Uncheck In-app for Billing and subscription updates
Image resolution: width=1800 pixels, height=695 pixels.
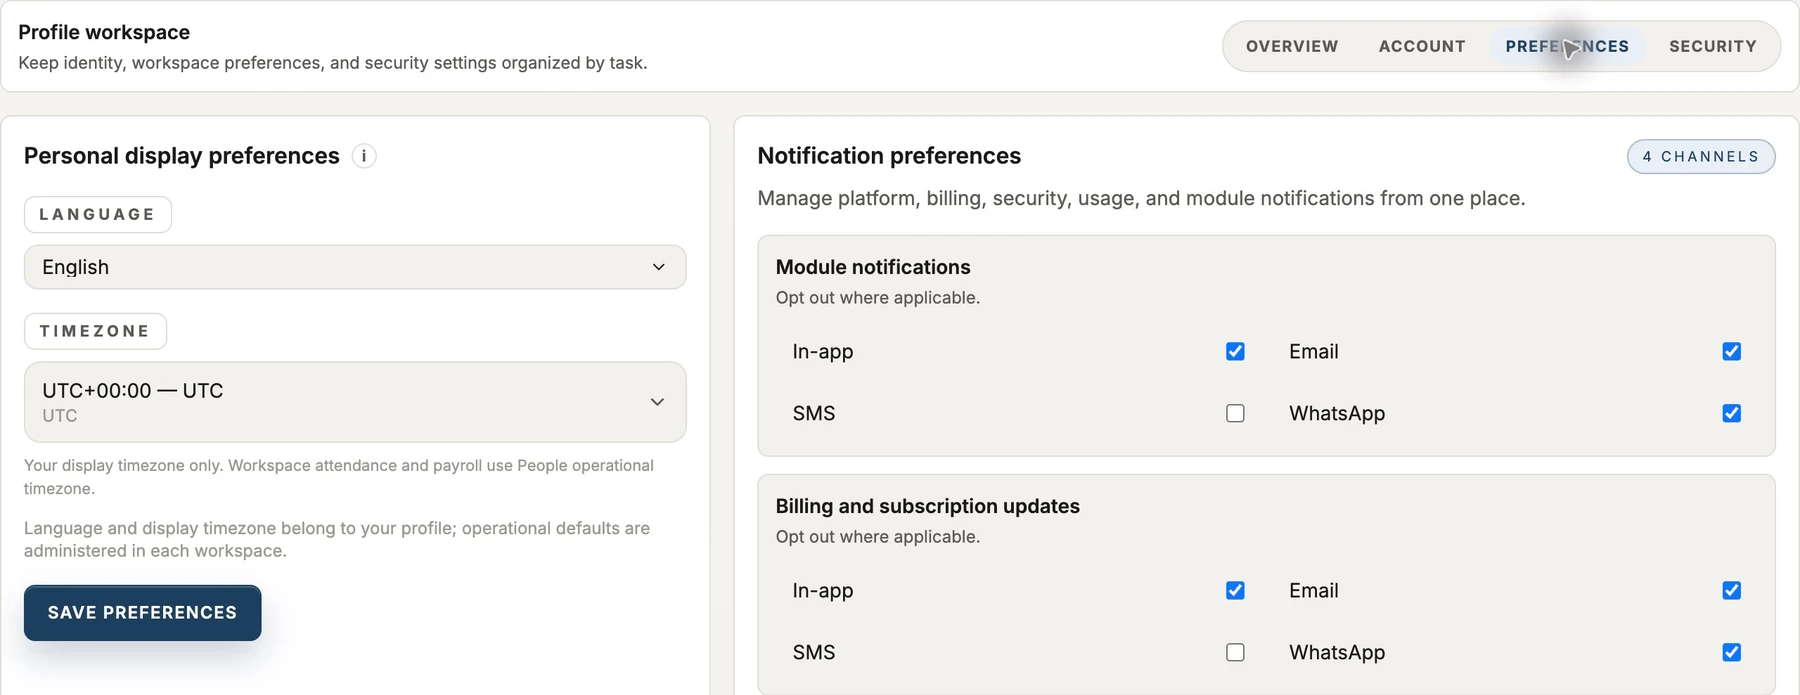(x=1235, y=590)
